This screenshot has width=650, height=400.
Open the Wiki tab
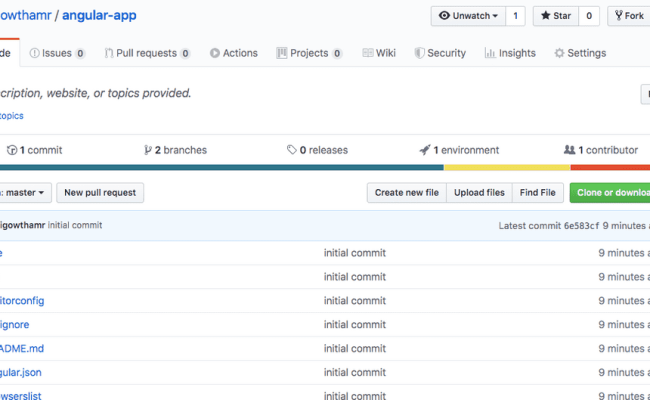coord(379,53)
